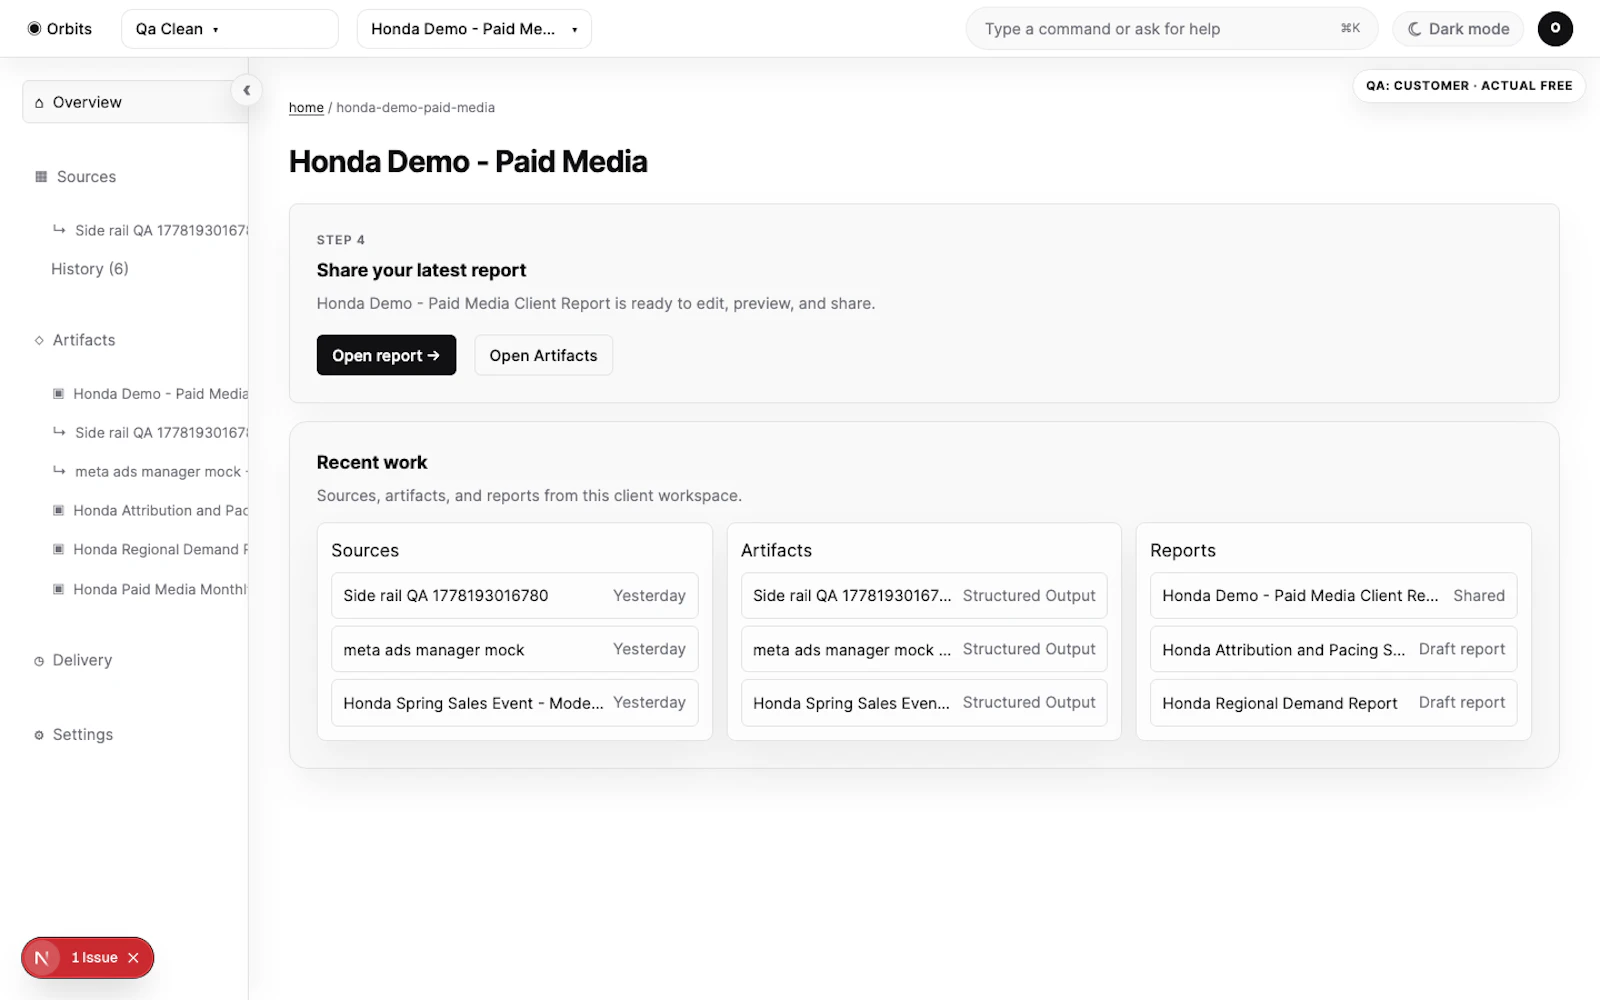Open the Shared Honda Demo Client Report card
Image resolution: width=1600 pixels, height=1000 pixels.
tap(1334, 596)
